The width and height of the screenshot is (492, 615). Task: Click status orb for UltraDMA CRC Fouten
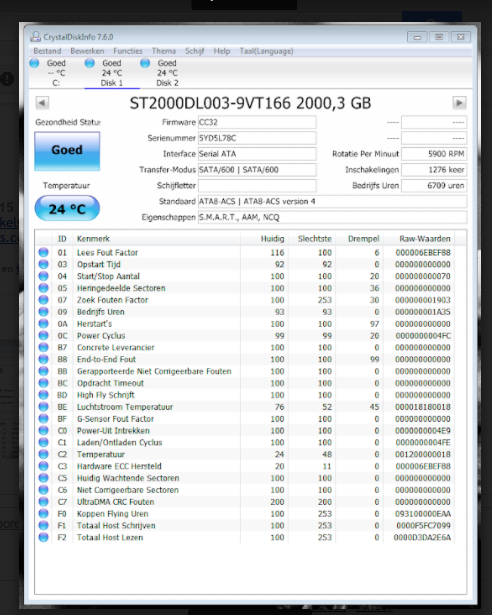pyautogui.click(x=44, y=502)
